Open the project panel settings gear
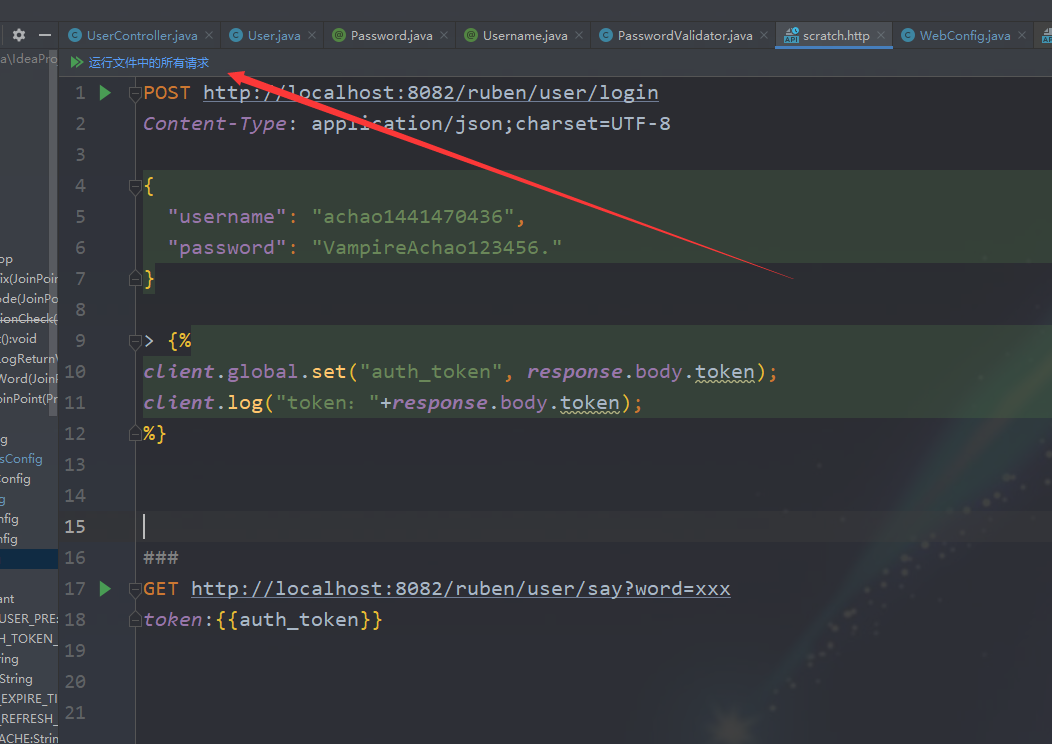Viewport: 1052px width, 744px height. [19, 35]
